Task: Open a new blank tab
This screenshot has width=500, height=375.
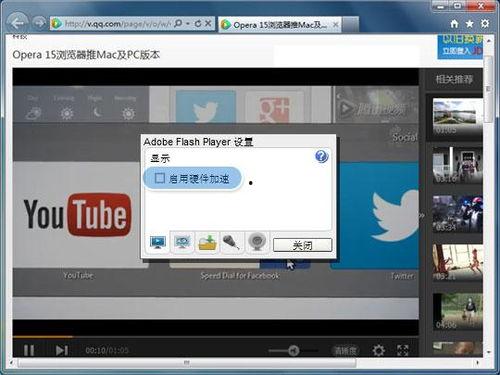Action: tap(350, 25)
